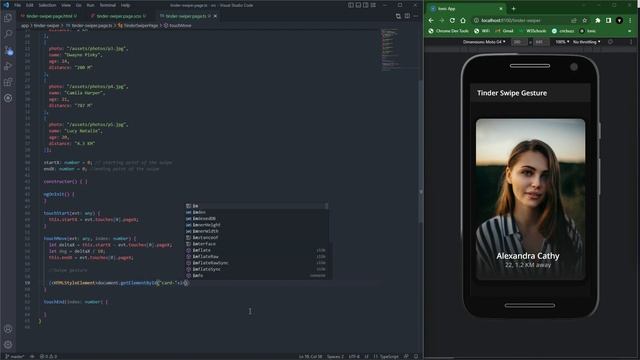Open the Manage gear in activity bar
This screenshot has height=360, width=640.
(8, 344)
